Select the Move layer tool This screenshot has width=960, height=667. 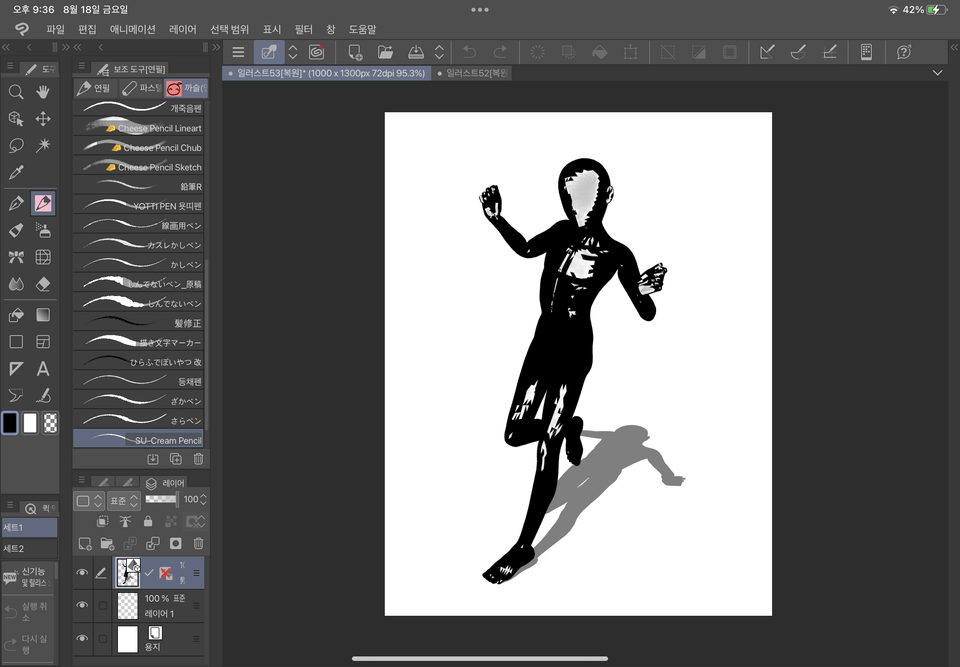[43, 119]
